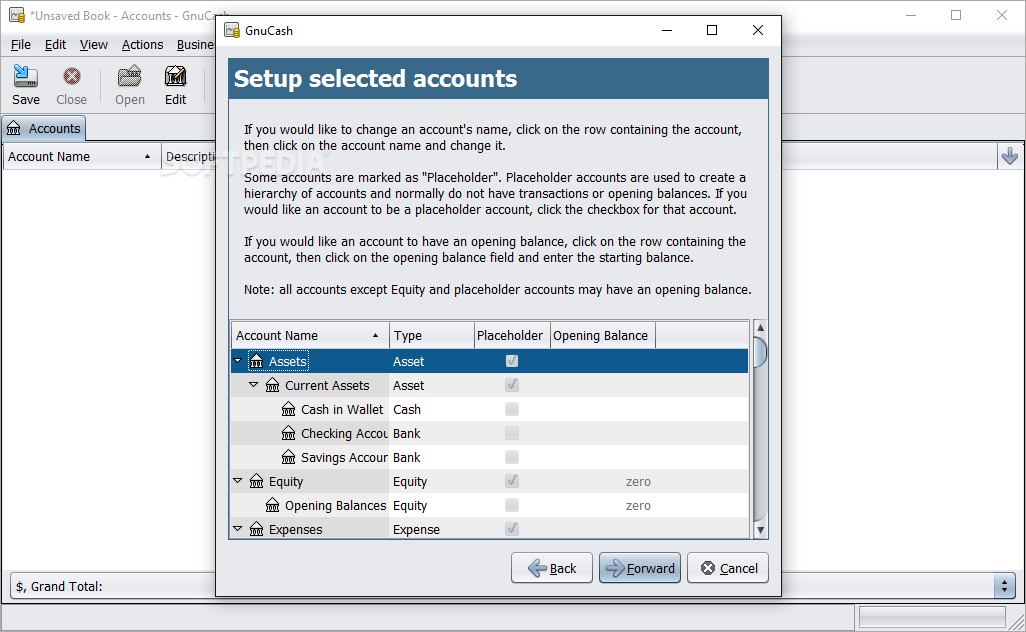Toggle Placeholder checkbox in Equity row (type Equity)
Viewport: 1026px width, 632px height.
click(x=512, y=481)
